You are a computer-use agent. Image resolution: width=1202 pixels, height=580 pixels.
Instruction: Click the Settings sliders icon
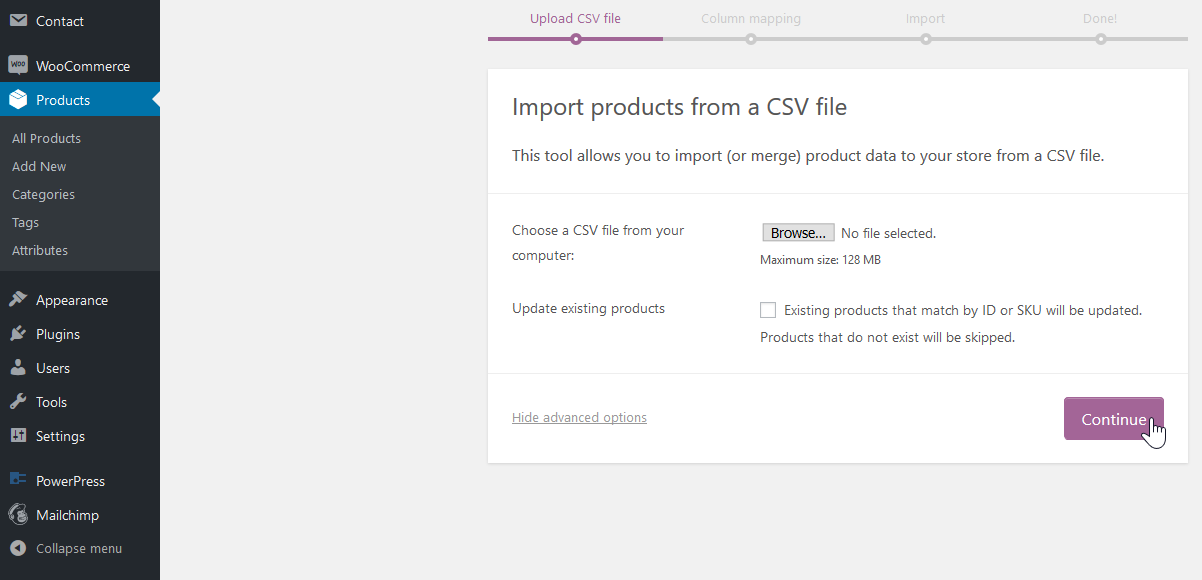pyautogui.click(x=18, y=436)
